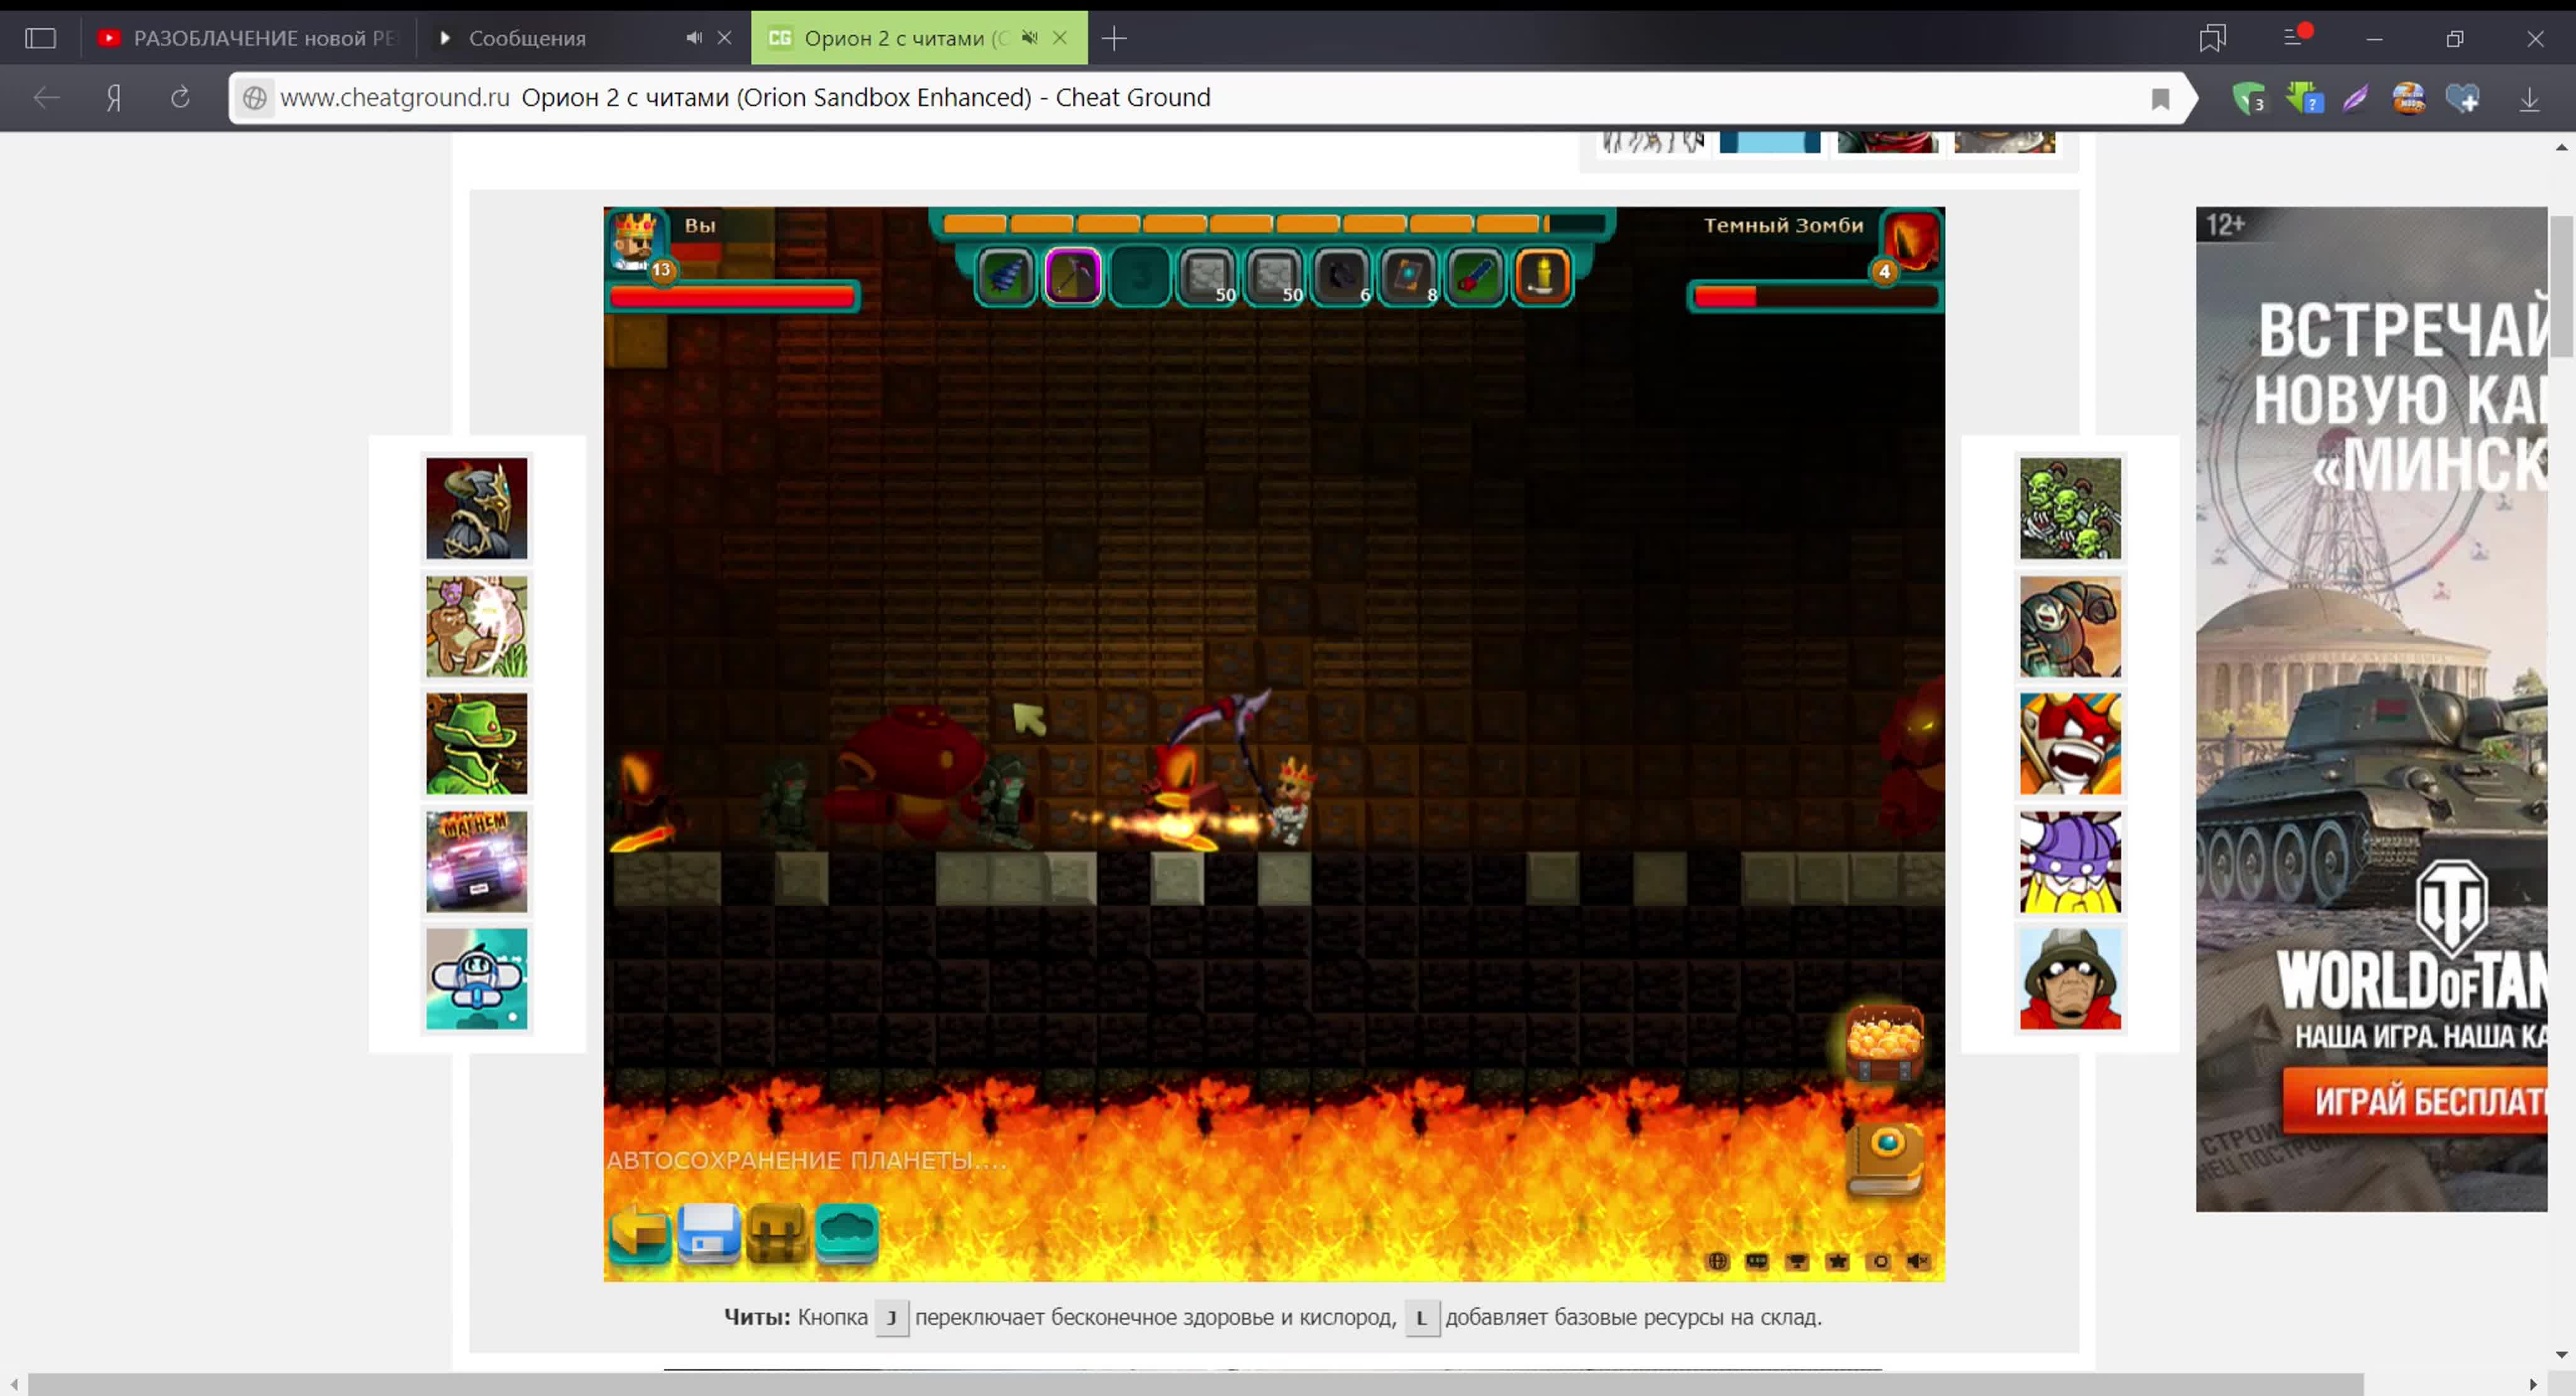Mute the Сообщения tab speaker icon
The image size is (2576, 1396).
[693, 38]
